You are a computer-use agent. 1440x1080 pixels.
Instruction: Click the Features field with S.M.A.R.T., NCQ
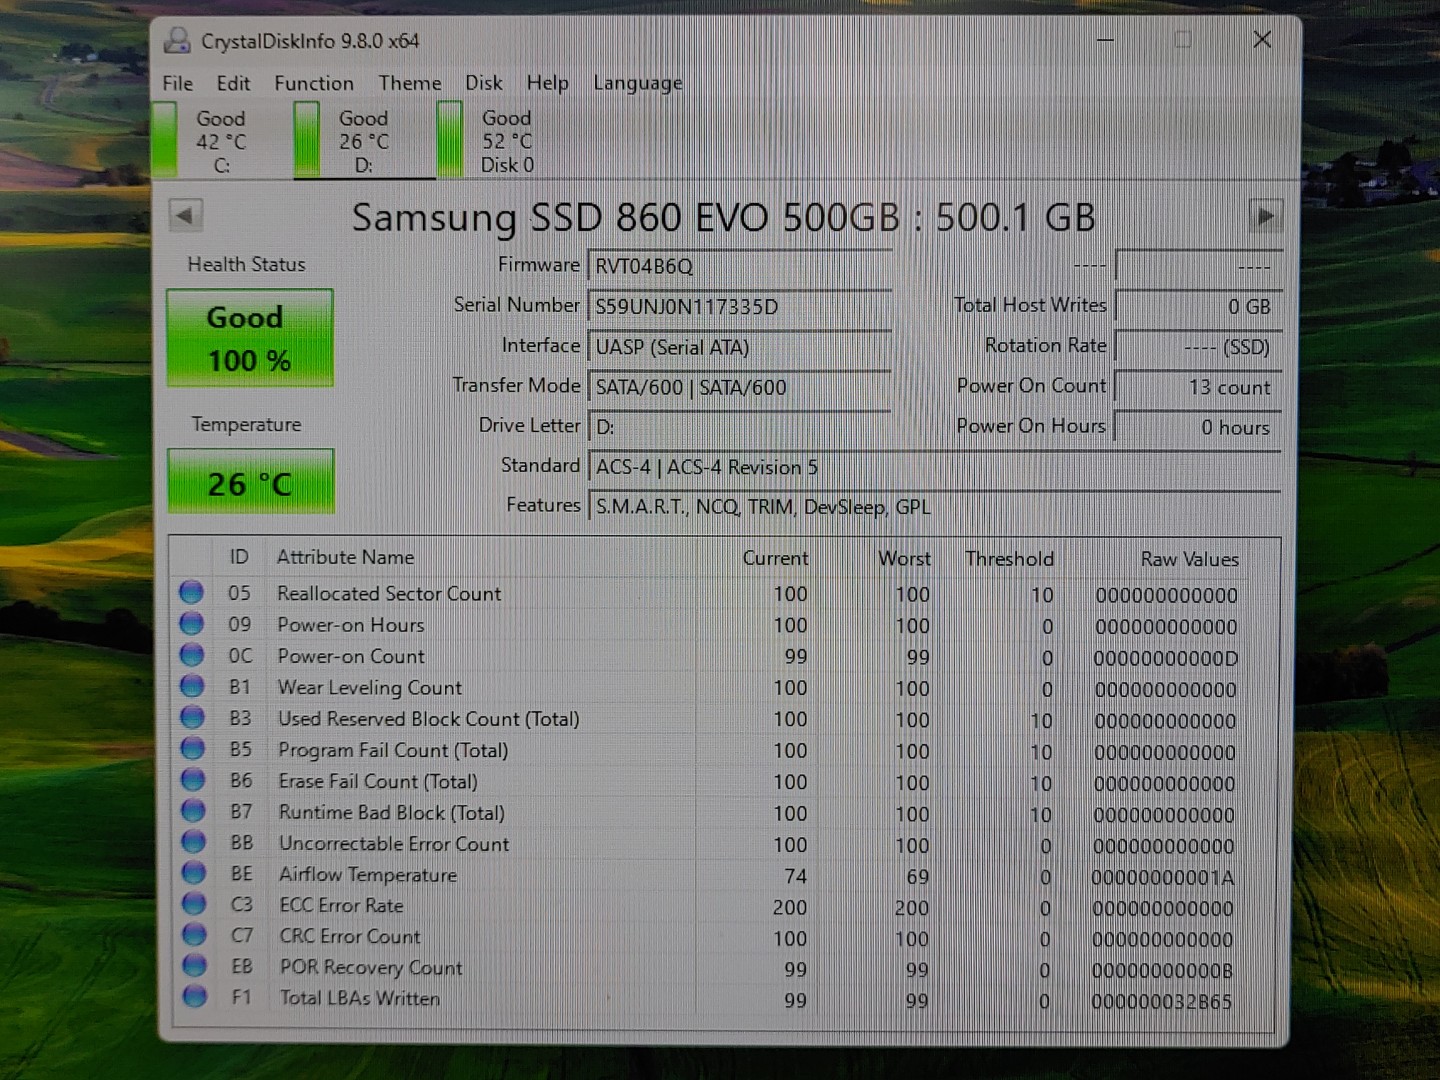935,507
